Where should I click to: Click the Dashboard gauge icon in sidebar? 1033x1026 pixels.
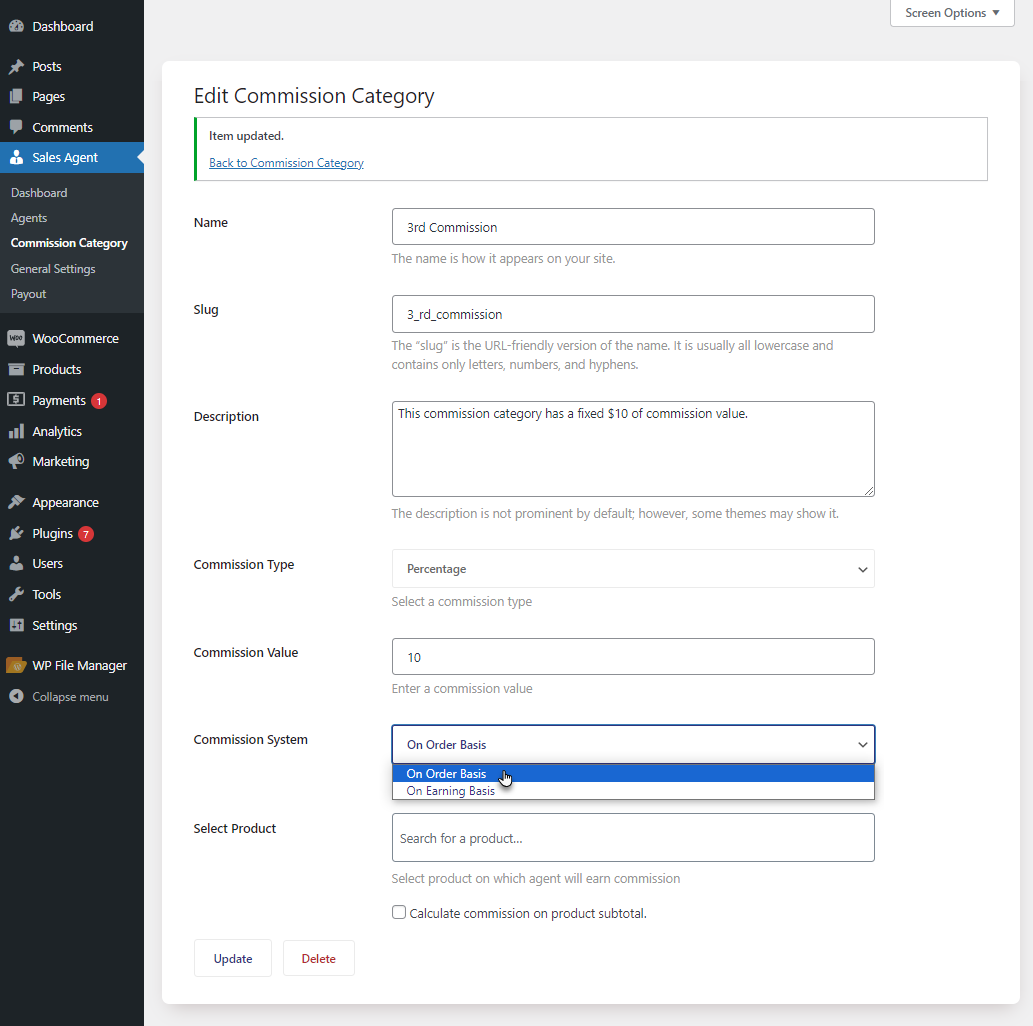(x=16, y=26)
